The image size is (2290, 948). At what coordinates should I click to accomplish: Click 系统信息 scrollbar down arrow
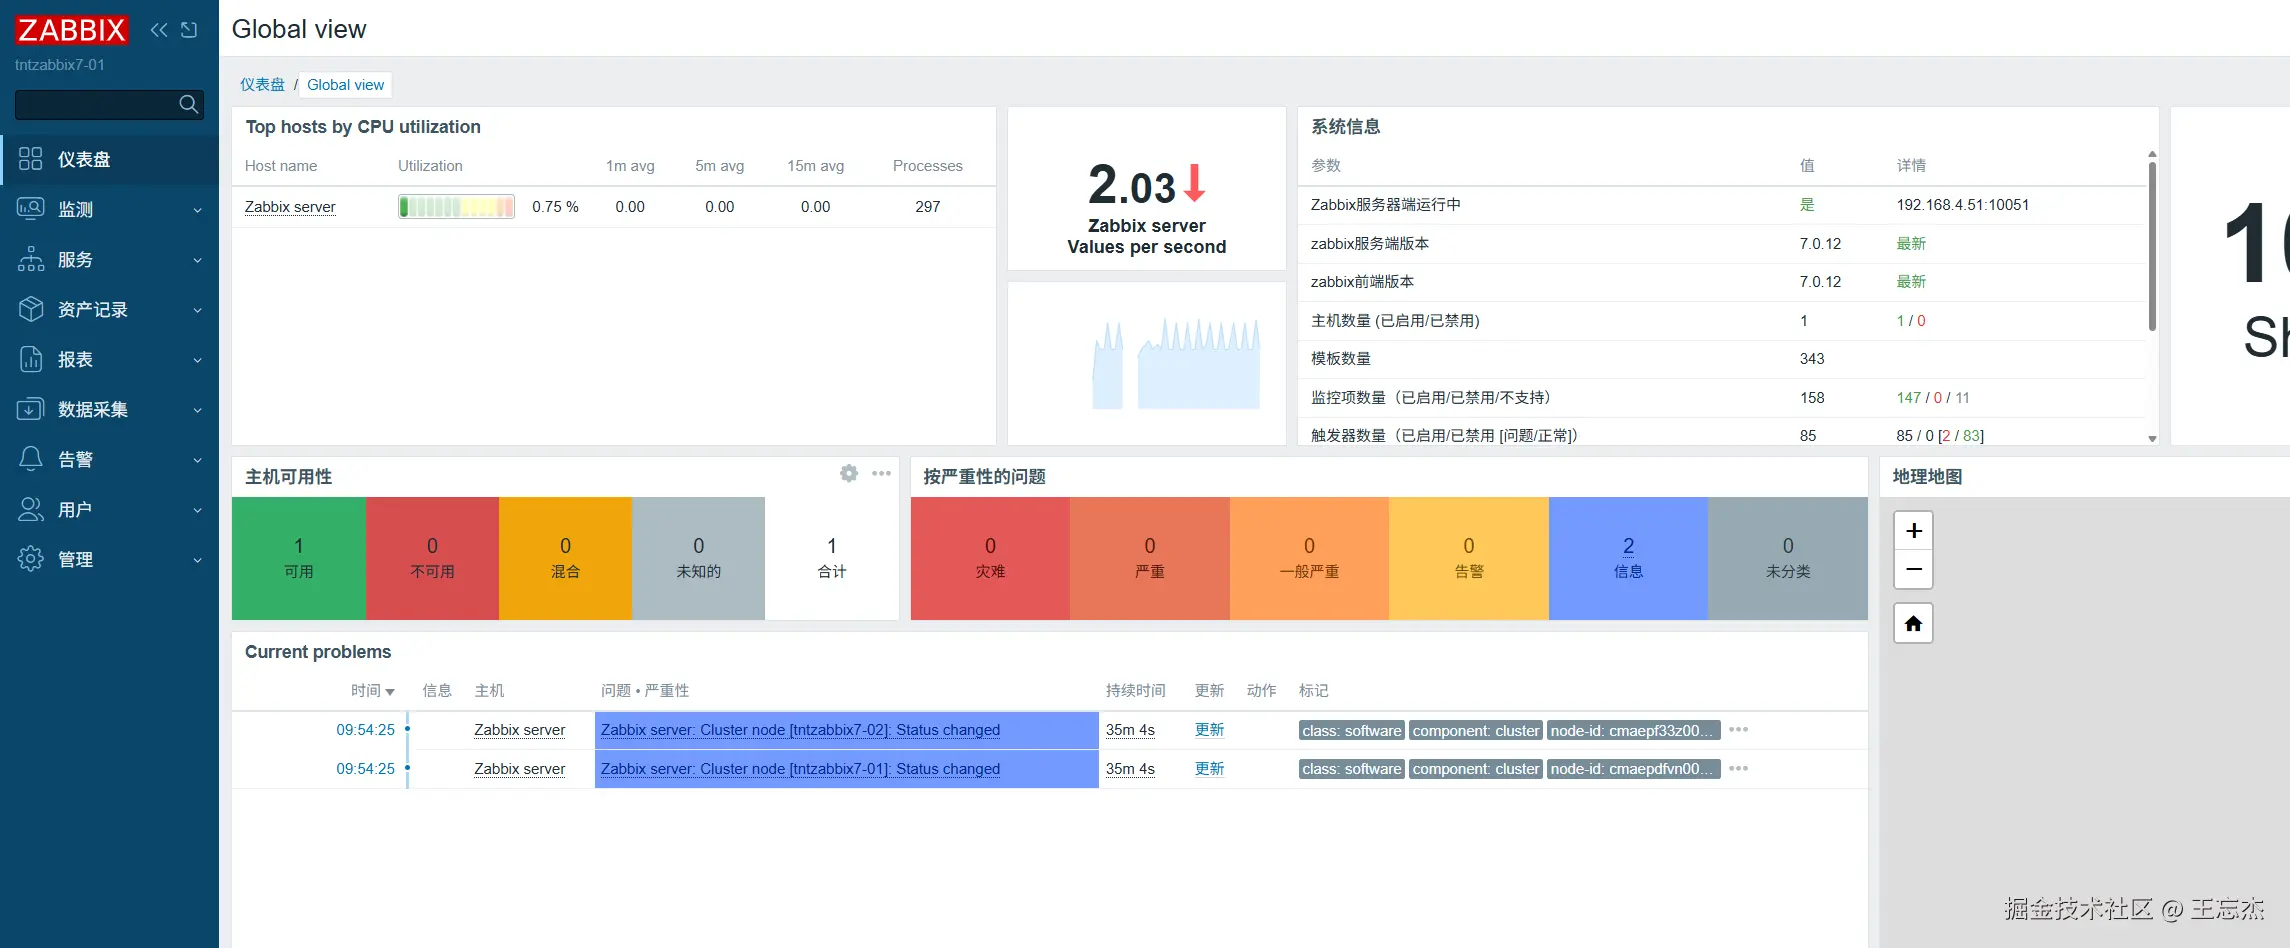click(2152, 439)
